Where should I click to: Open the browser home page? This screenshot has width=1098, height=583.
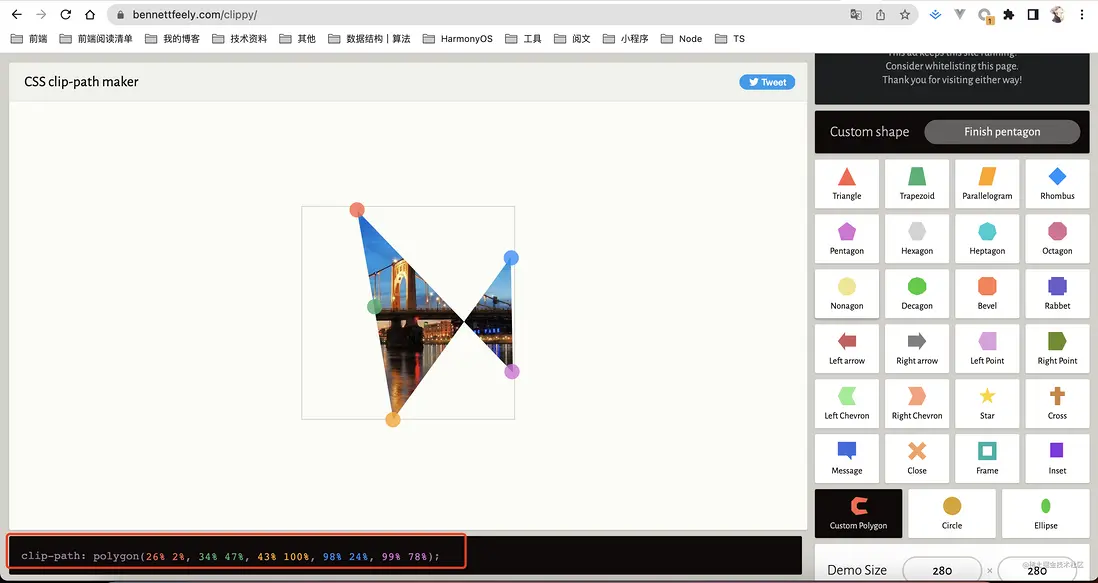[90, 14]
